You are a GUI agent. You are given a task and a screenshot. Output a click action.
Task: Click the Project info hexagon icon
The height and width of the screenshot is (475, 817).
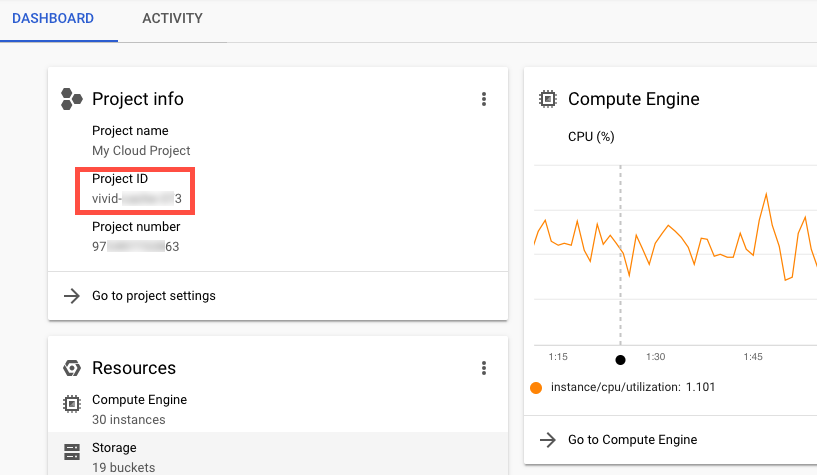tap(71, 99)
